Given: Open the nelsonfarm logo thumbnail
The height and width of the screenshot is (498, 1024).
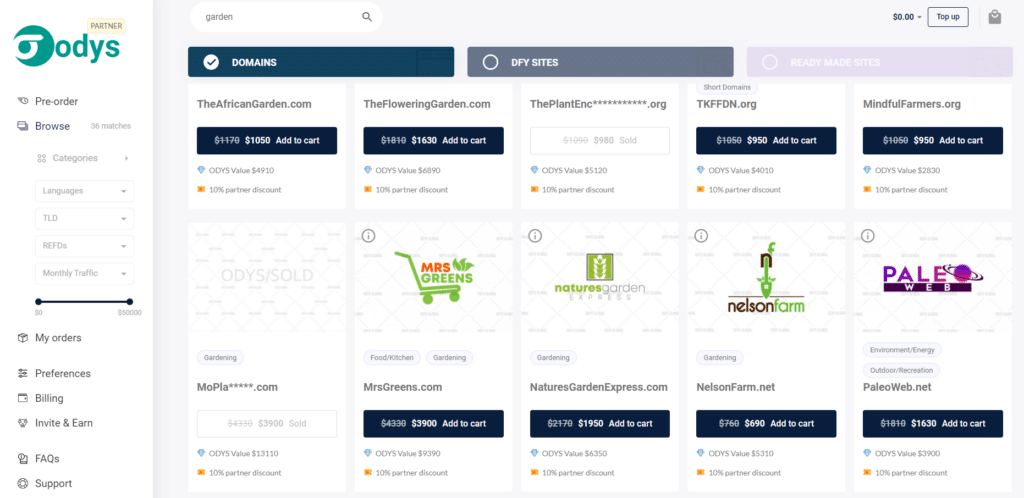Looking at the screenshot, I should [x=766, y=277].
